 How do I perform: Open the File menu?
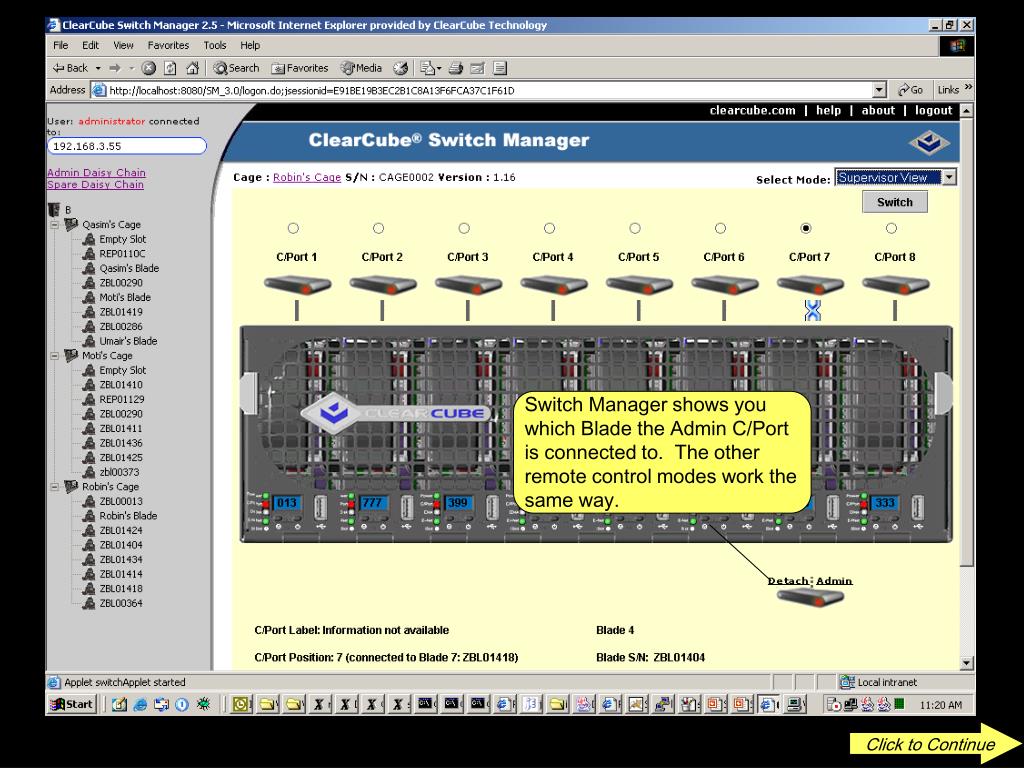(x=61, y=45)
